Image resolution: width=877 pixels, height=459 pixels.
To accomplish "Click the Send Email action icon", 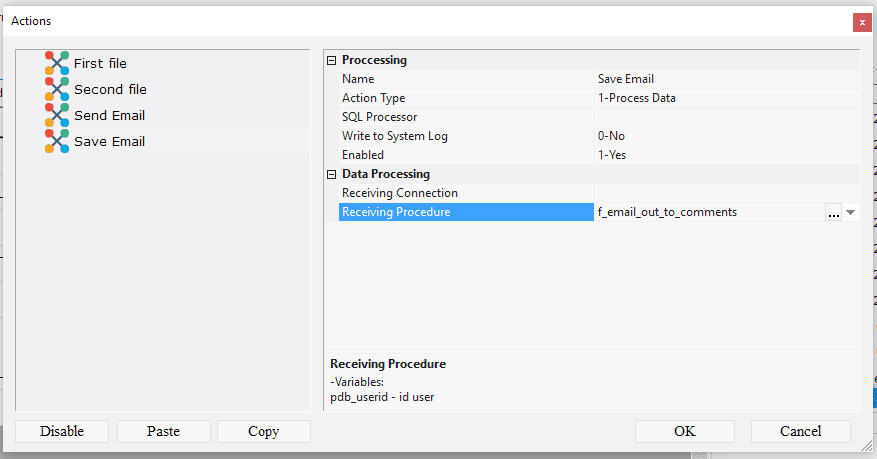I will [57, 115].
